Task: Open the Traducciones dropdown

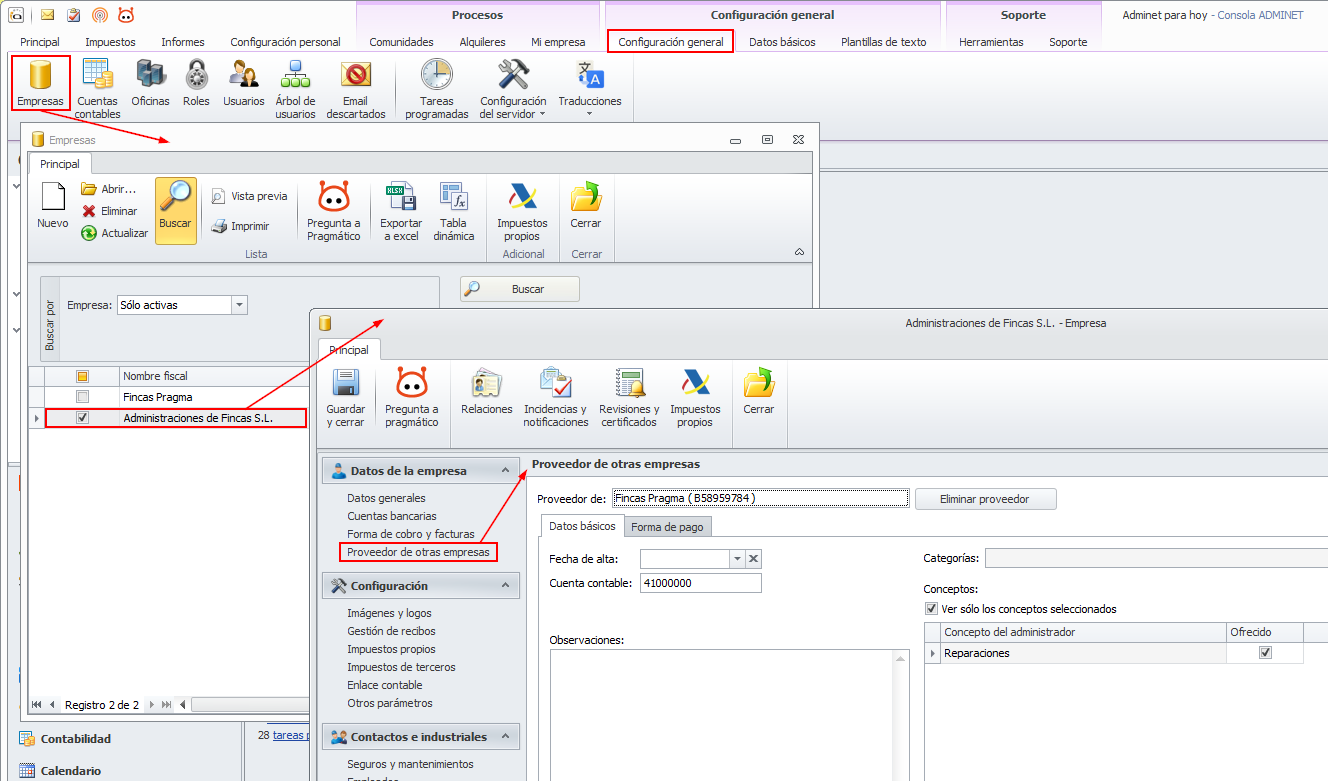Action: pyautogui.click(x=590, y=88)
